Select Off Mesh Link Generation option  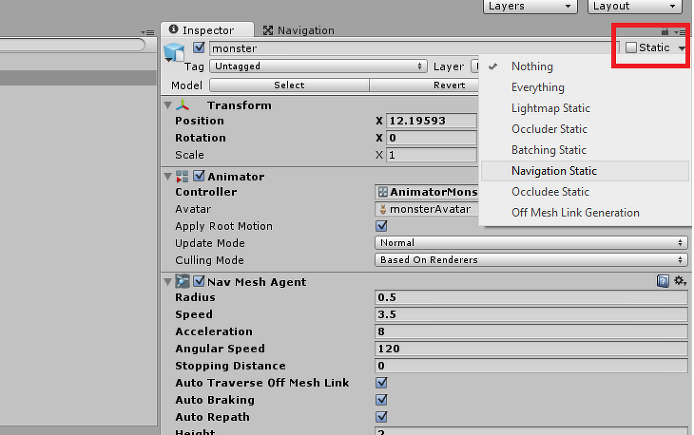coord(585,212)
